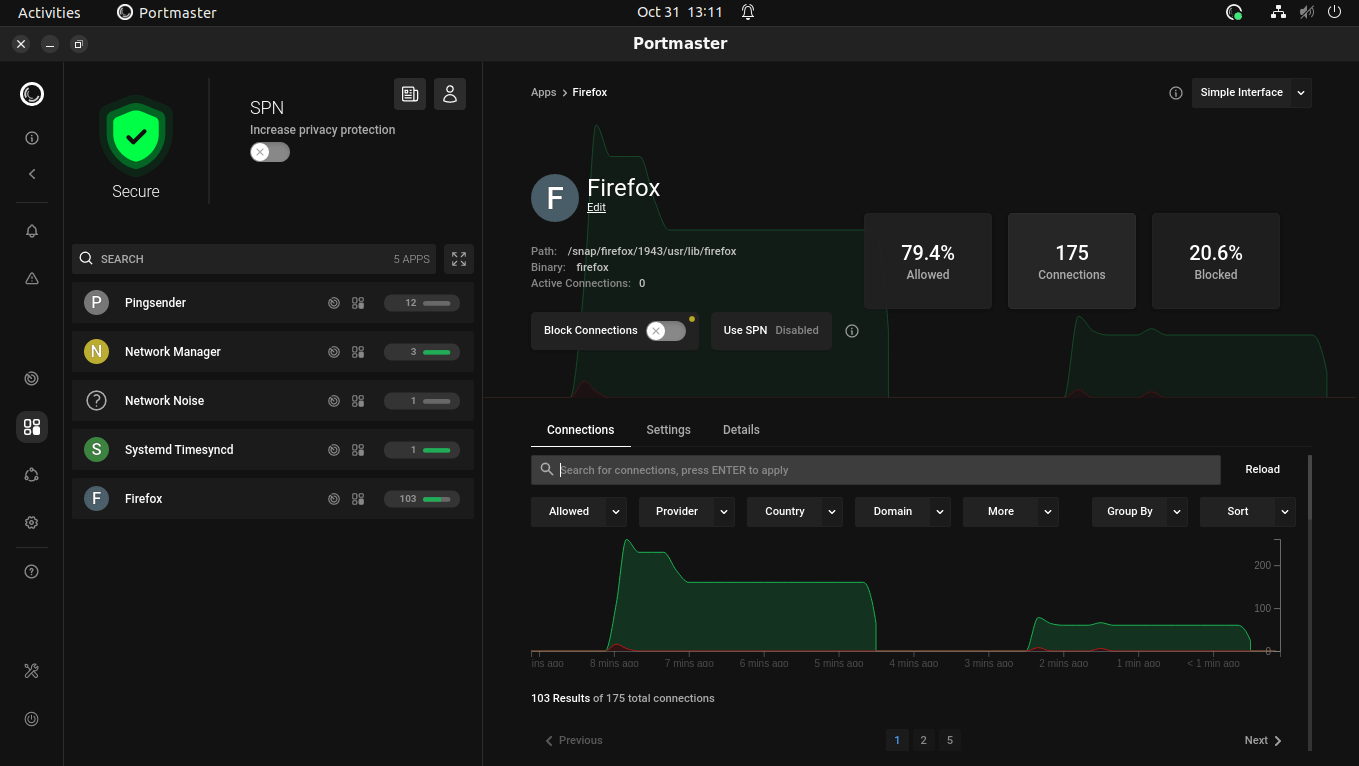The image size is (1359, 766).
Task: Open the Network Monitor in the sidebar
Action: 31,378
